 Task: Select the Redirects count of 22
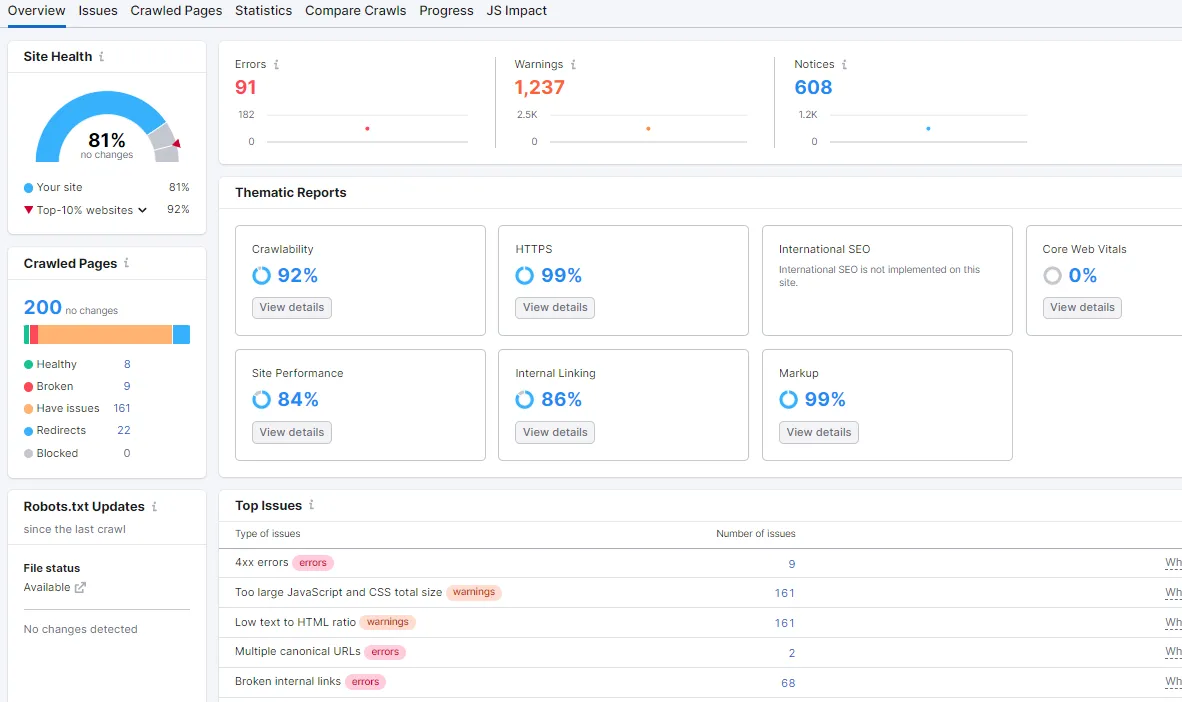tap(124, 431)
